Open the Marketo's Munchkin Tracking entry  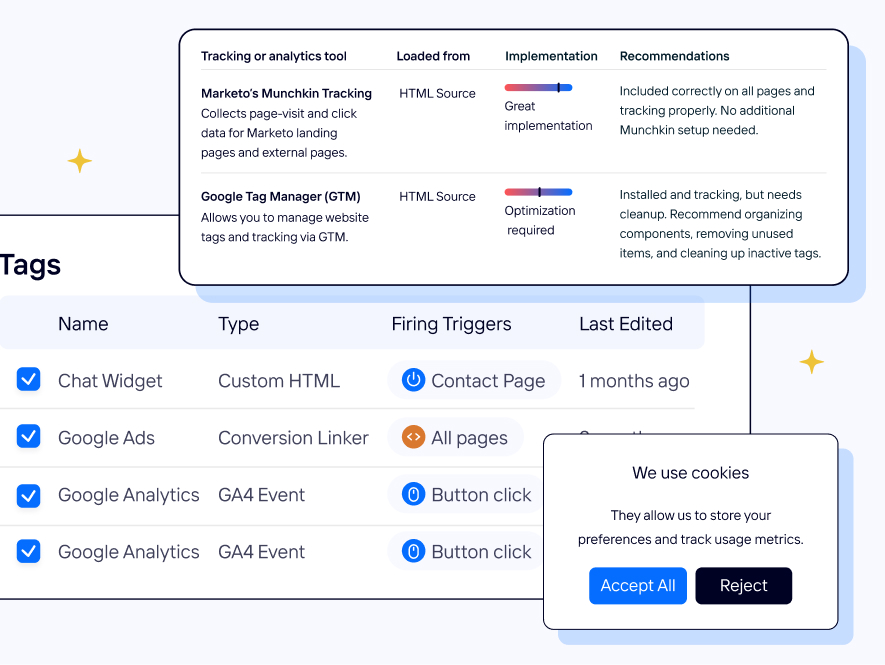point(286,92)
